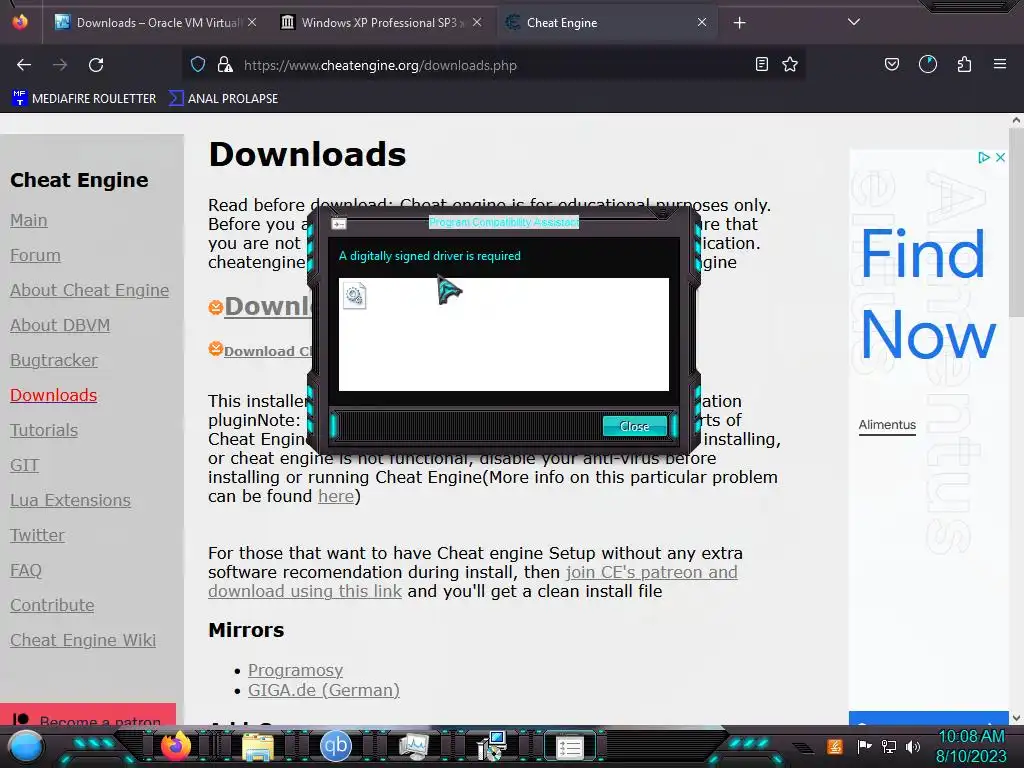Open About DBVM link
Screen dimensions: 1024x768
click(x=60, y=325)
